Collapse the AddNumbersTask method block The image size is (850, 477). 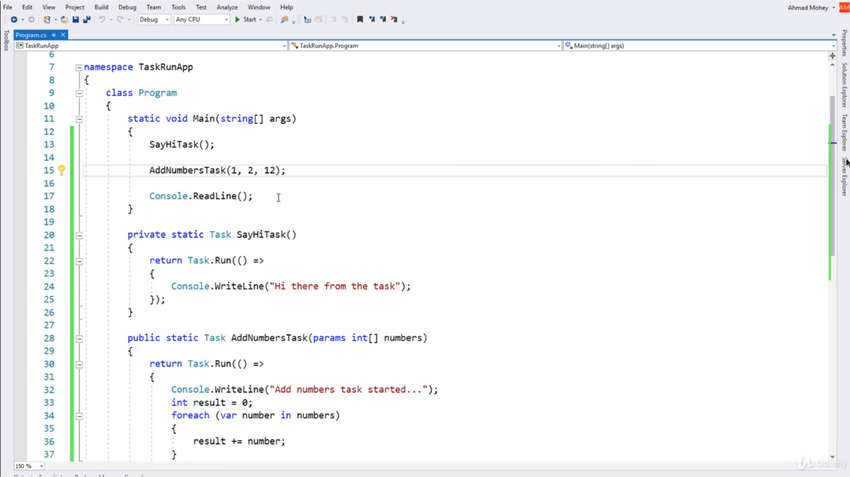click(79, 339)
